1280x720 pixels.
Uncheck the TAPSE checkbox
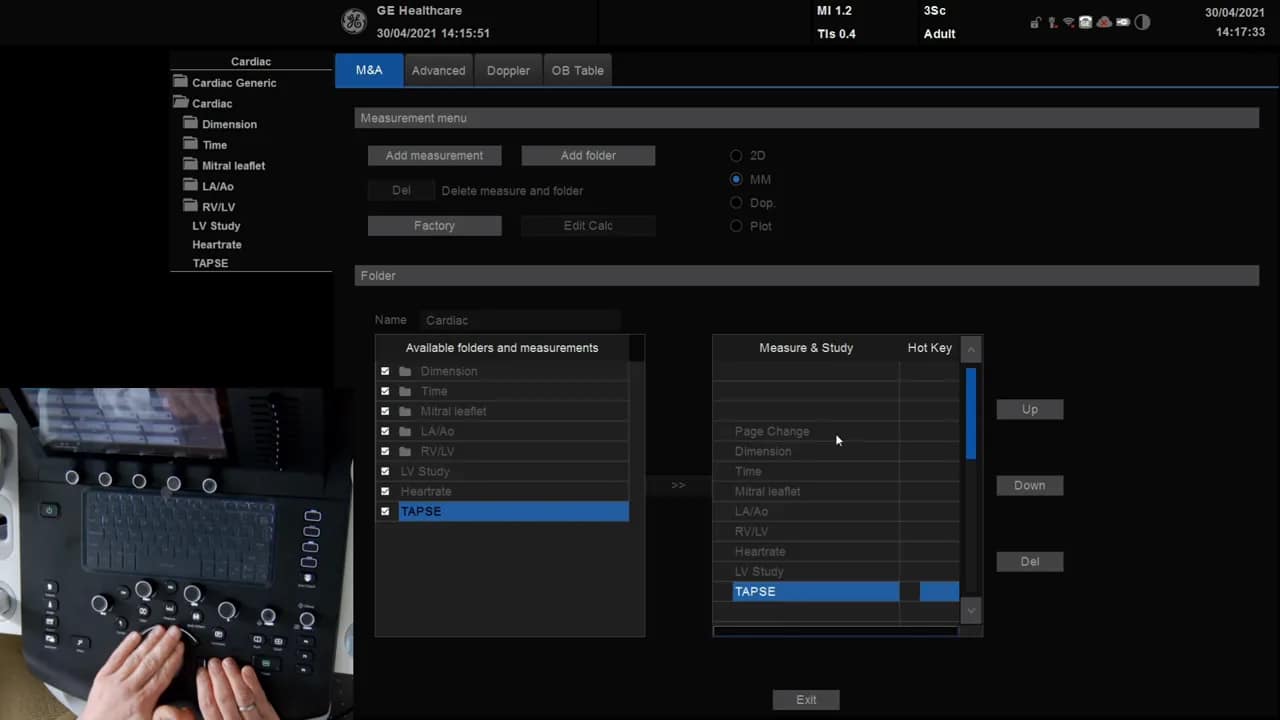(385, 511)
